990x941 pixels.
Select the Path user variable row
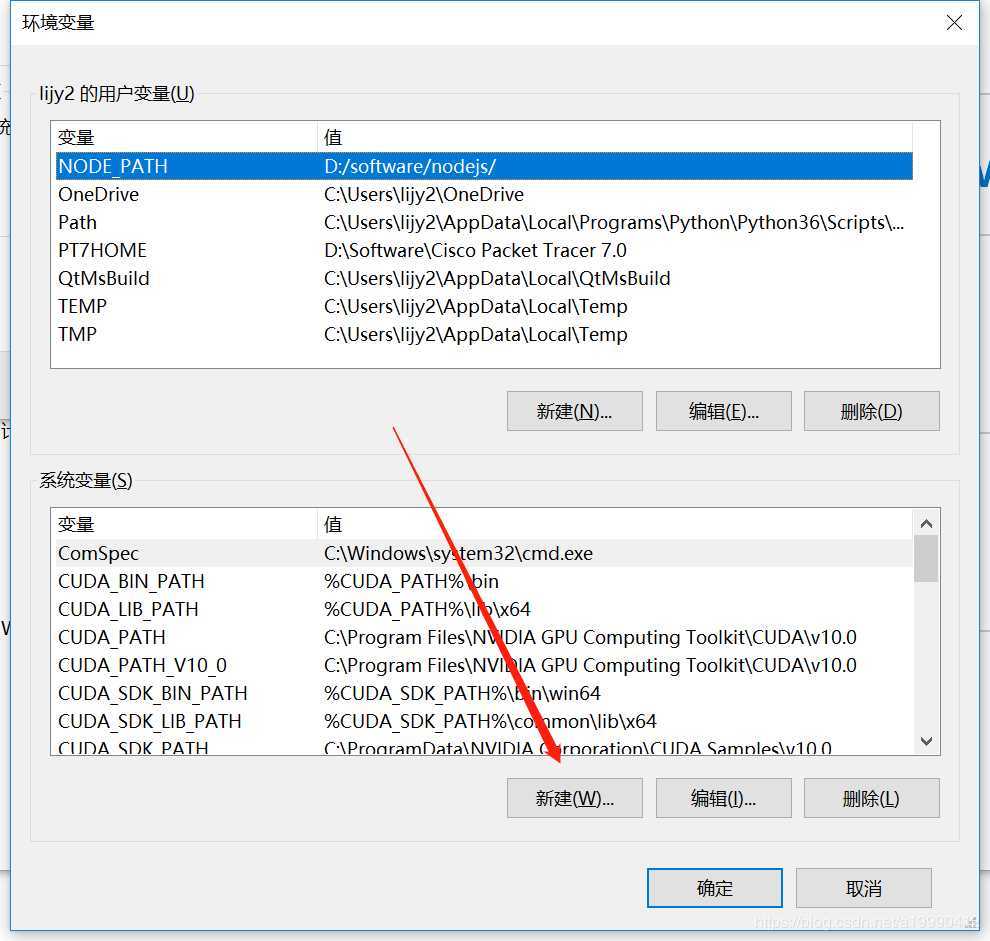click(x=484, y=222)
